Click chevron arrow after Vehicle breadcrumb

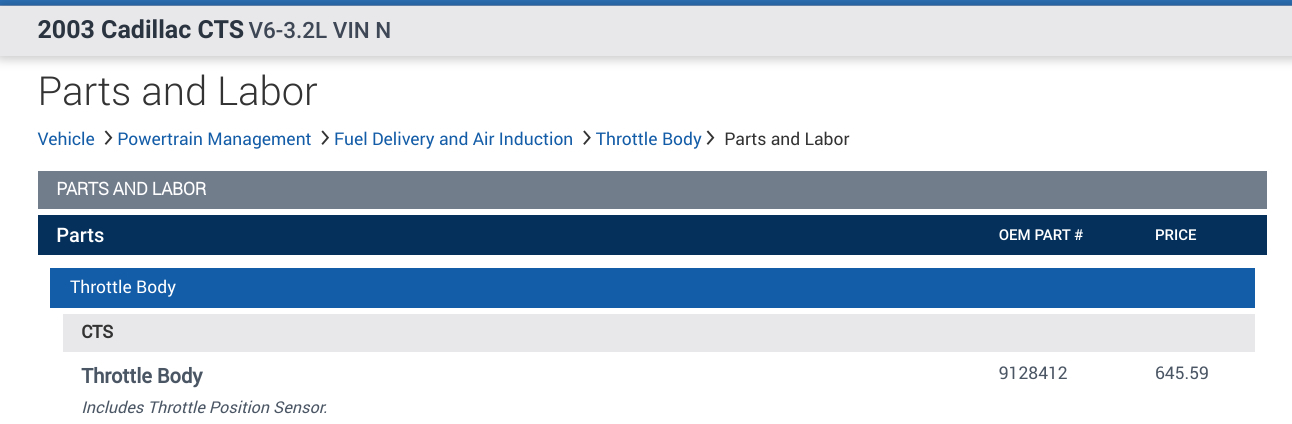pyautogui.click(x=107, y=139)
